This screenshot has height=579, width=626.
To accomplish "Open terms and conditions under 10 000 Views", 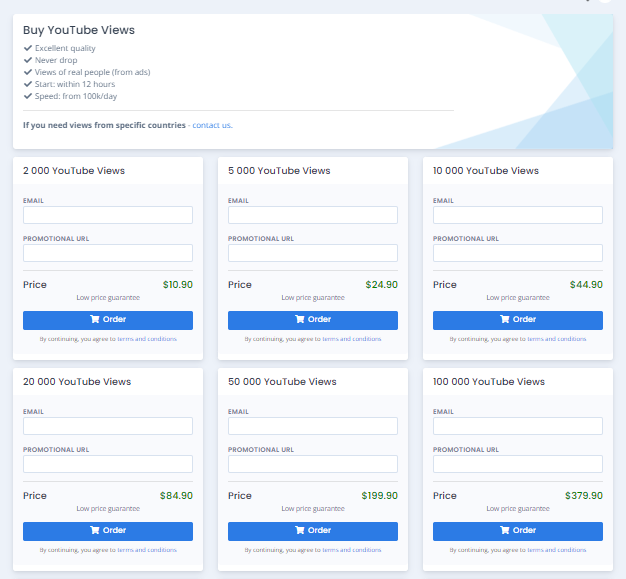I will coord(557,339).
